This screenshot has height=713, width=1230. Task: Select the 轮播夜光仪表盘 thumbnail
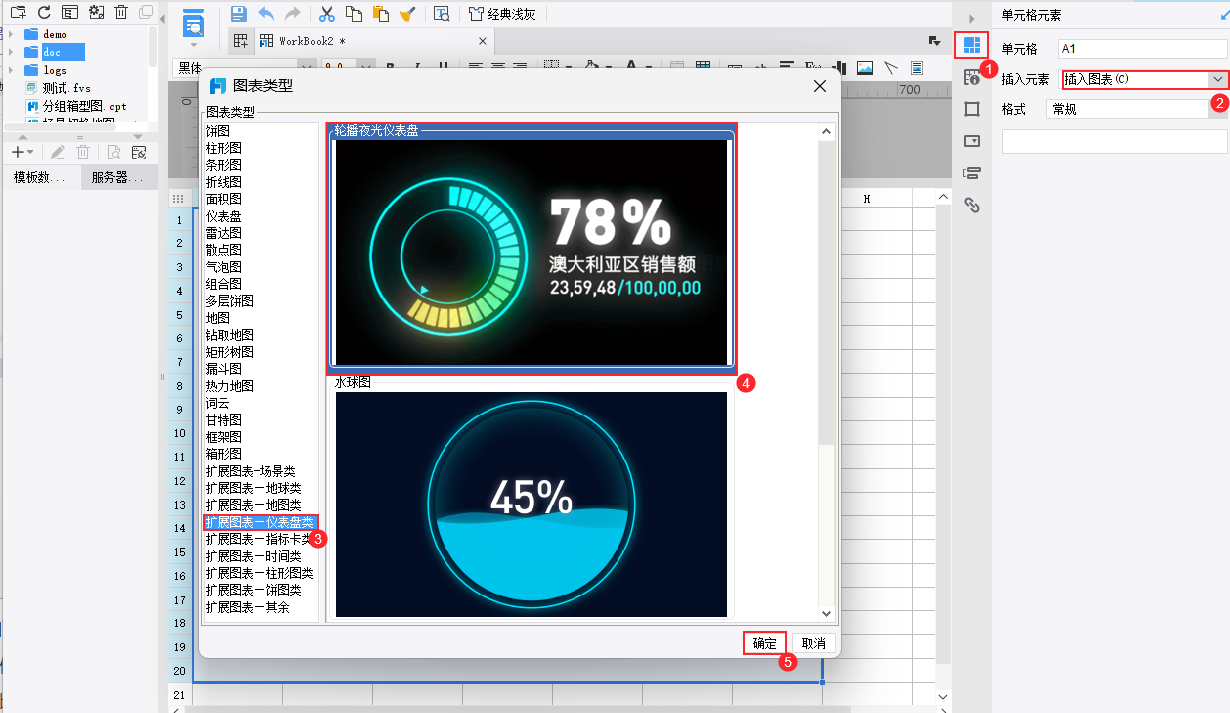(531, 251)
